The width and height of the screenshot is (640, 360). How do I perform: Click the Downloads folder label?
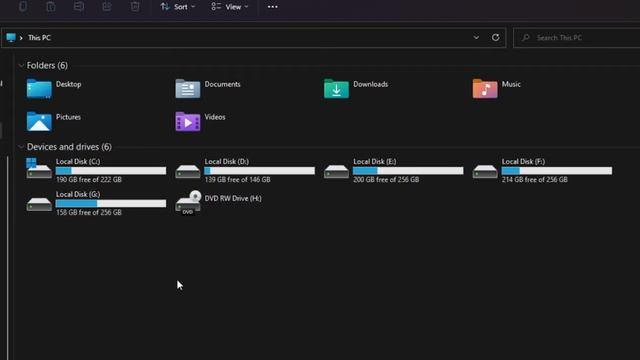(371, 84)
